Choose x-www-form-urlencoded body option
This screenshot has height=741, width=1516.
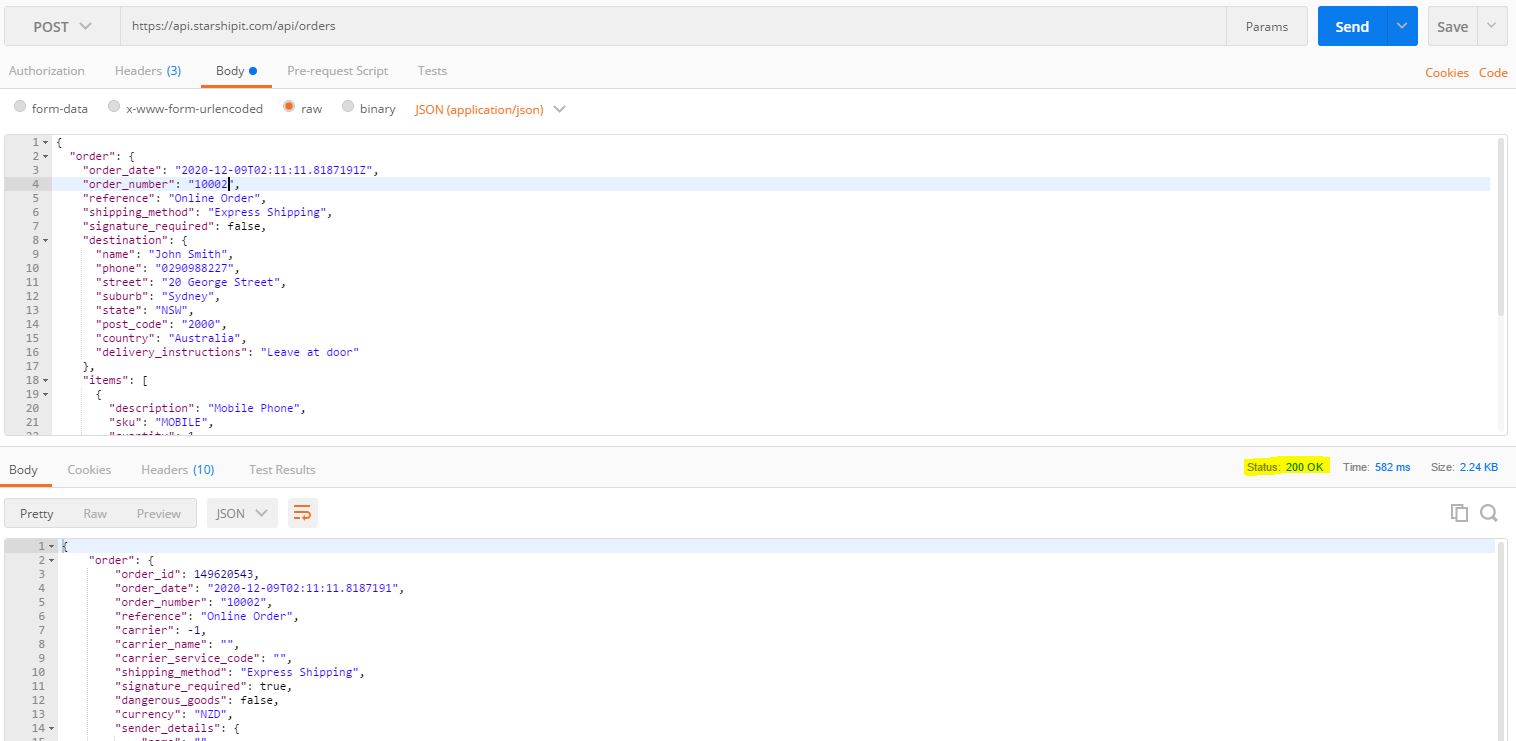point(114,107)
